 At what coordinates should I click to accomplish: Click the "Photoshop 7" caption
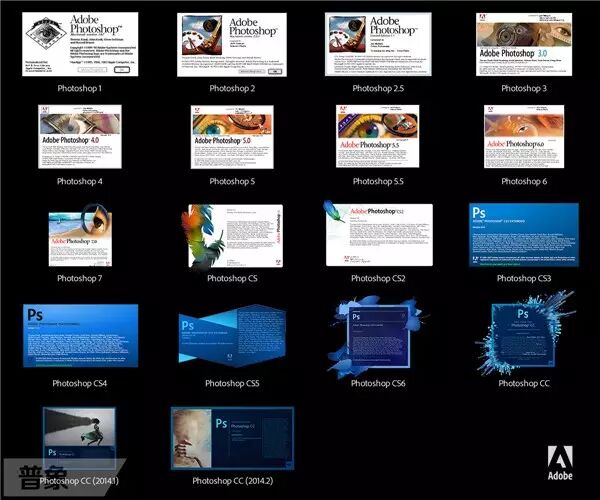coord(80,279)
